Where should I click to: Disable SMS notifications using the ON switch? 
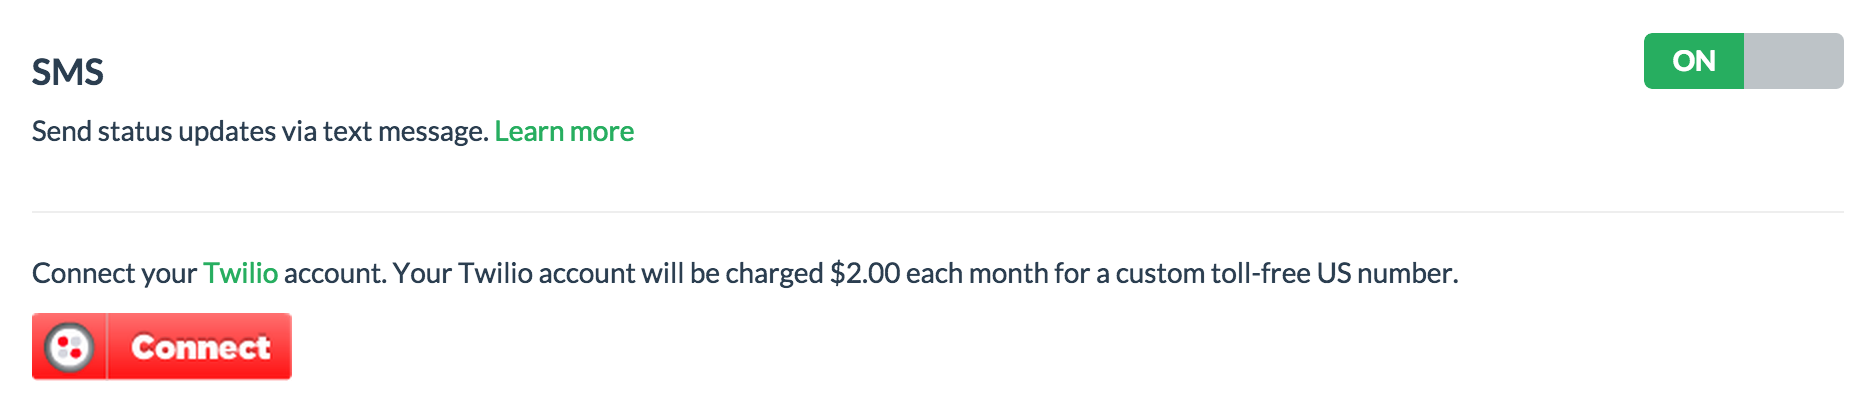click(x=1743, y=61)
